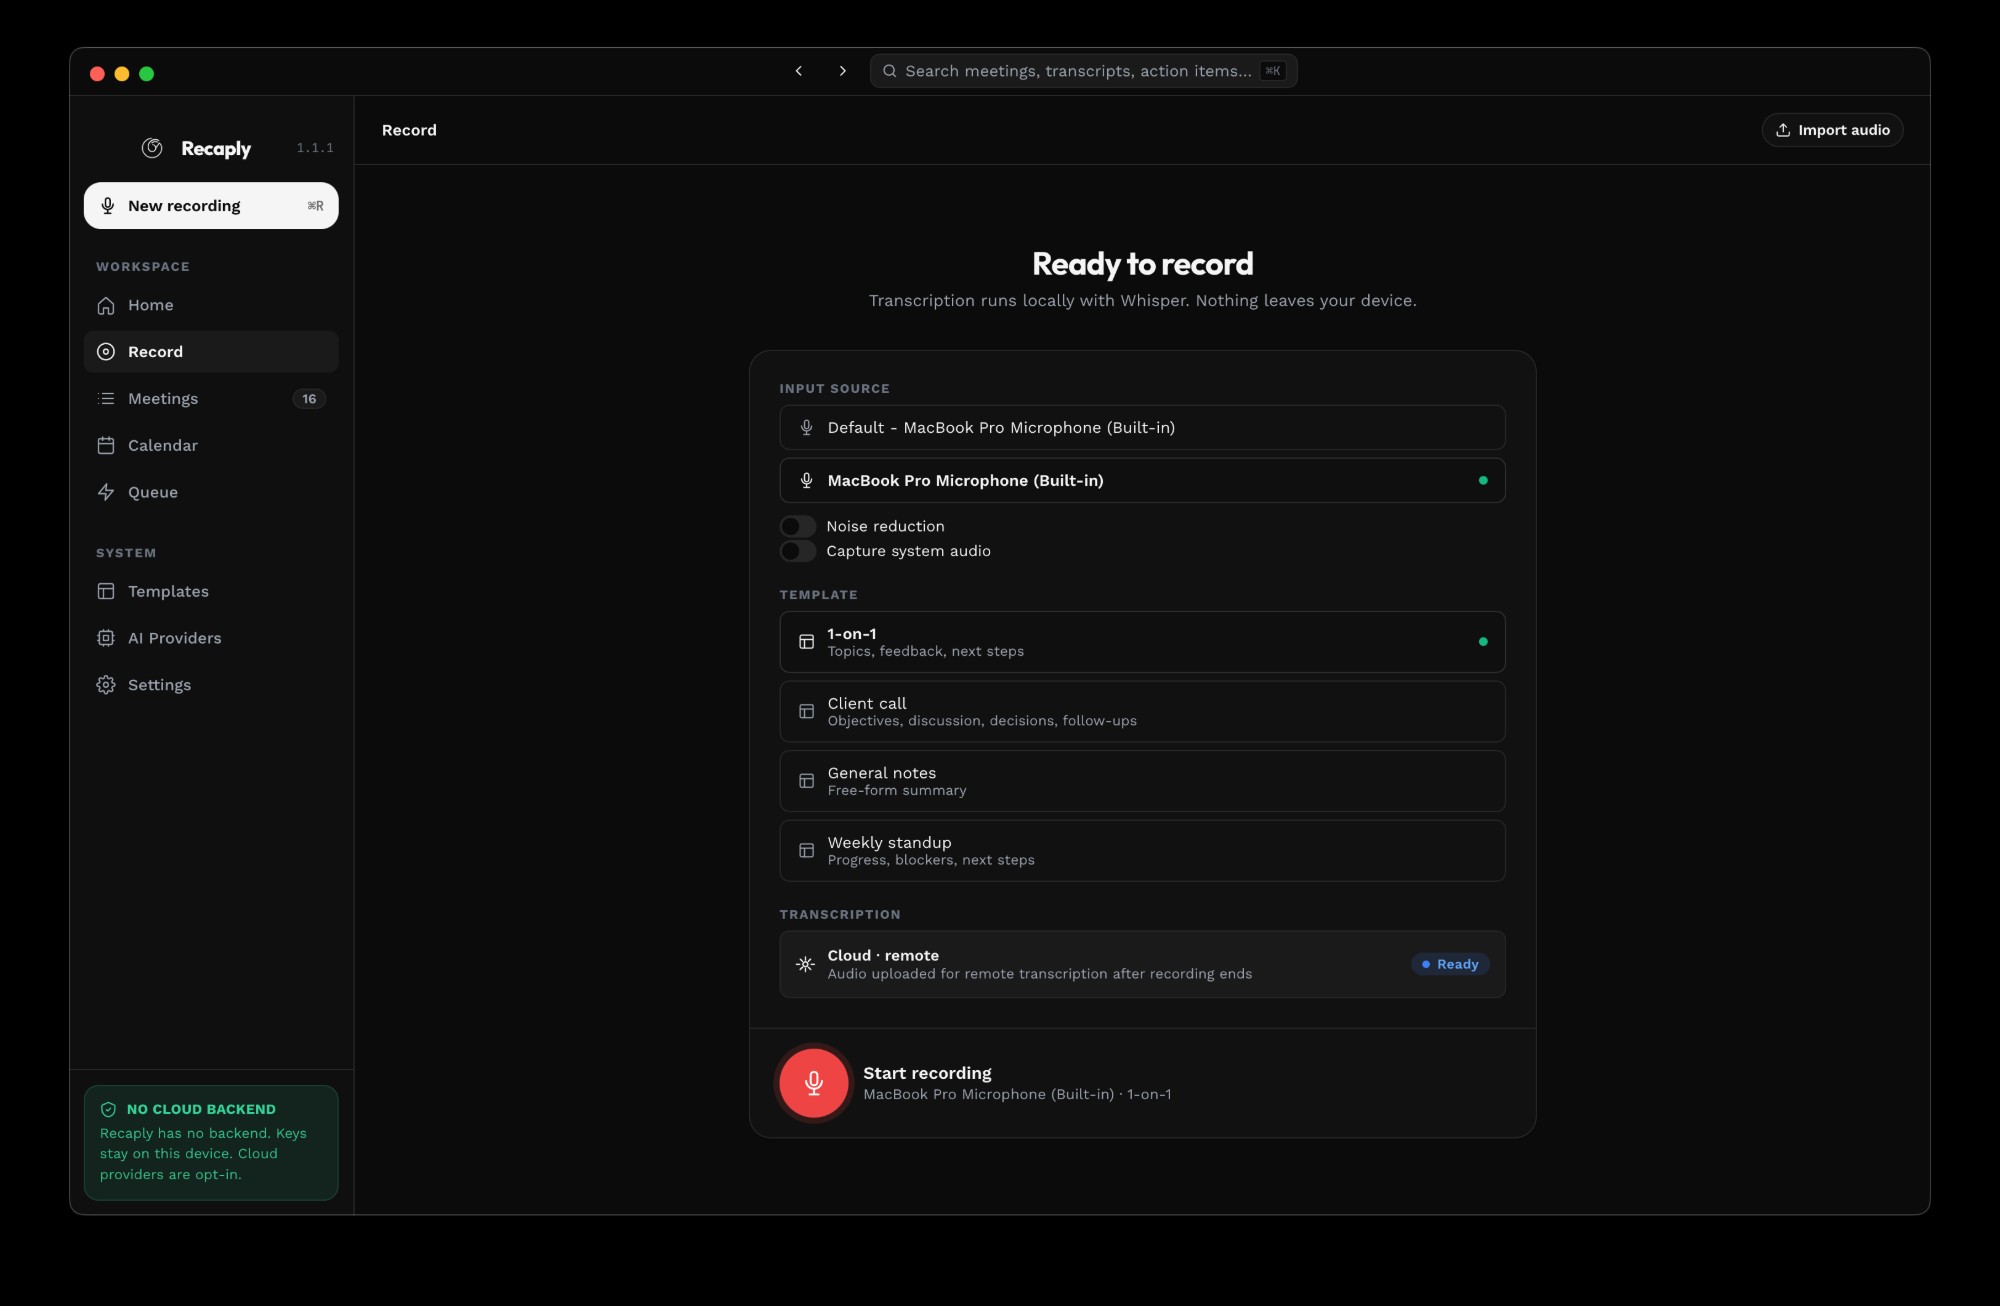Viewport: 2000px width, 1306px height.
Task: Click the red microphone record button
Action: click(x=814, y=1083)
